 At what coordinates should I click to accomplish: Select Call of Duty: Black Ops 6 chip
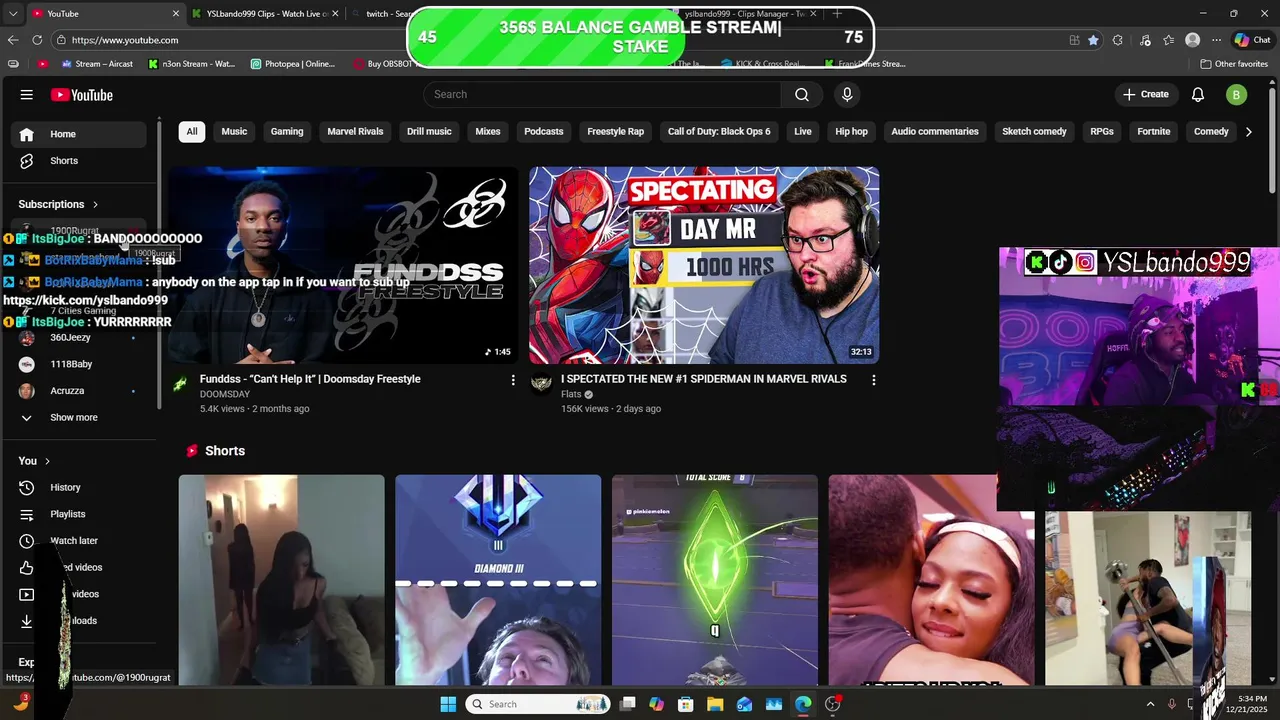click(x=719, y=131)
